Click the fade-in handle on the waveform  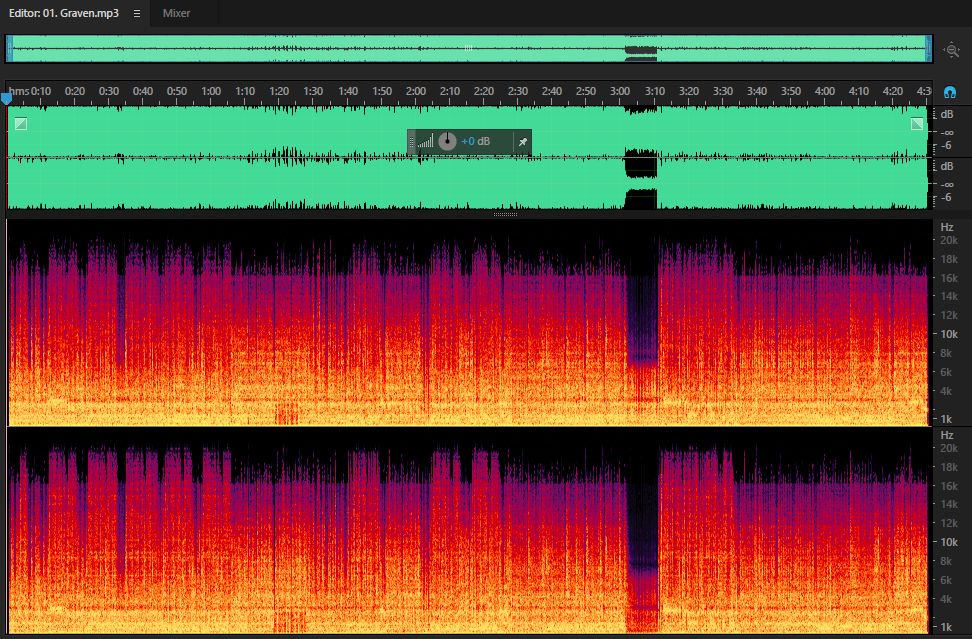pyautogui.click(x=21, y=124)
